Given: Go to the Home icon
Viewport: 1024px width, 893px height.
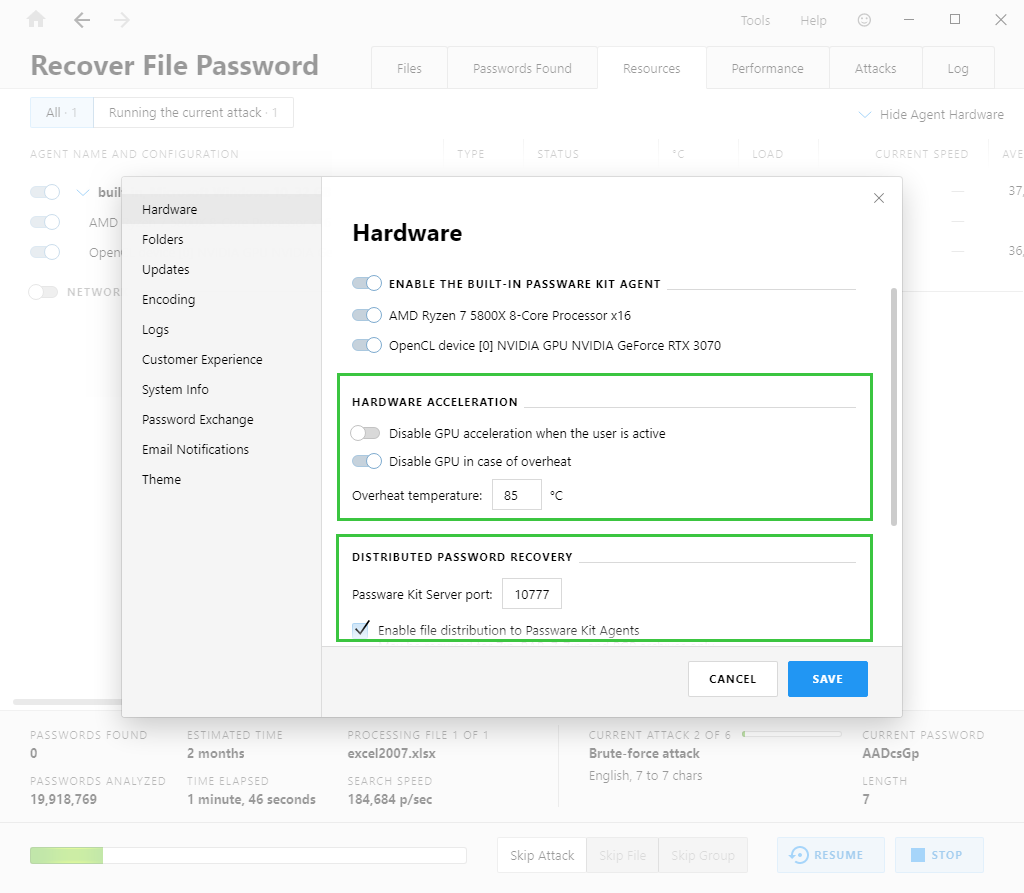Looking at the screenshot, I should (36, 20).
